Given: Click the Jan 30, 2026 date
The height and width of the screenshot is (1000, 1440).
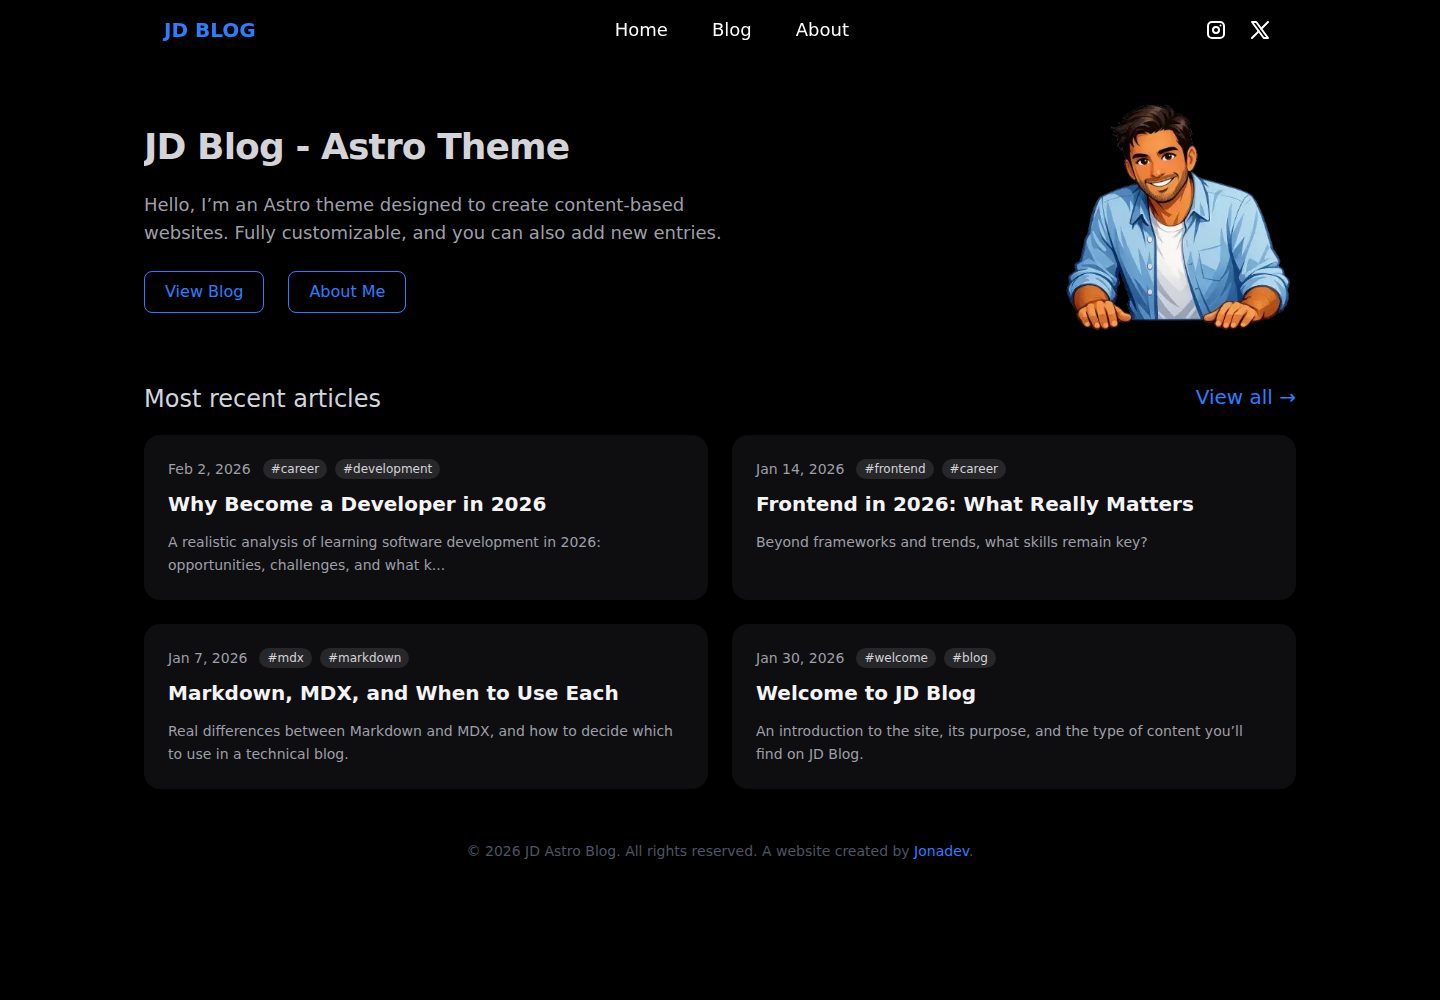Looking at the screenshot, I should click(x=800, y=658).
